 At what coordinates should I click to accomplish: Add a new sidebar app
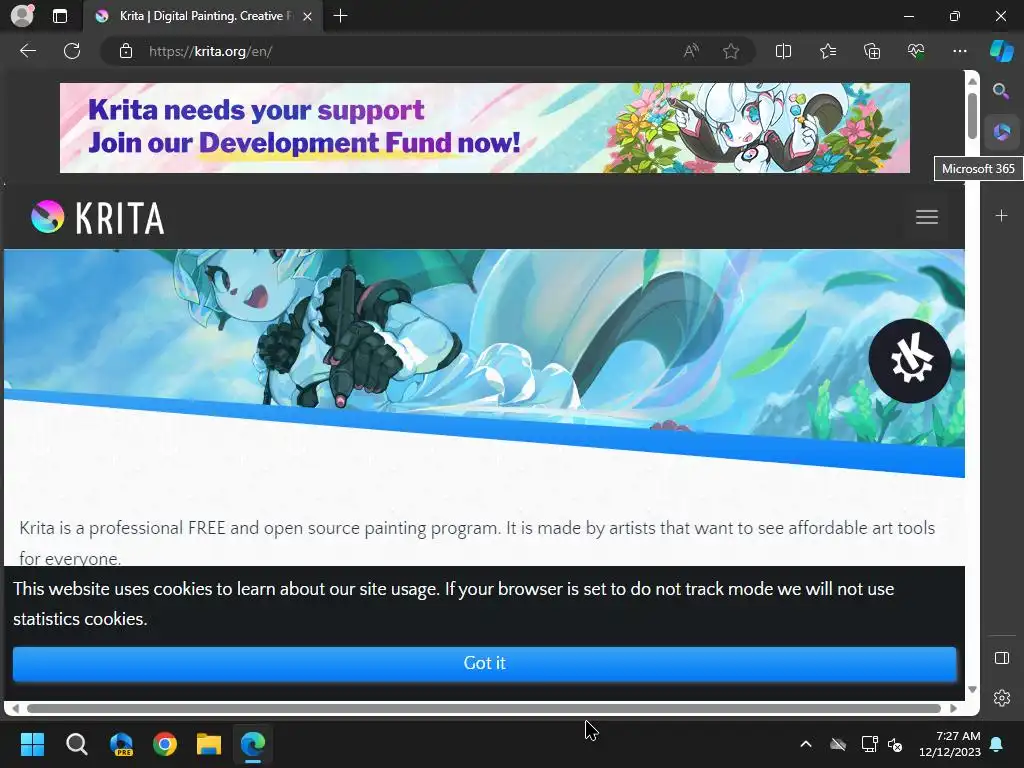[x=1001, y=216]
